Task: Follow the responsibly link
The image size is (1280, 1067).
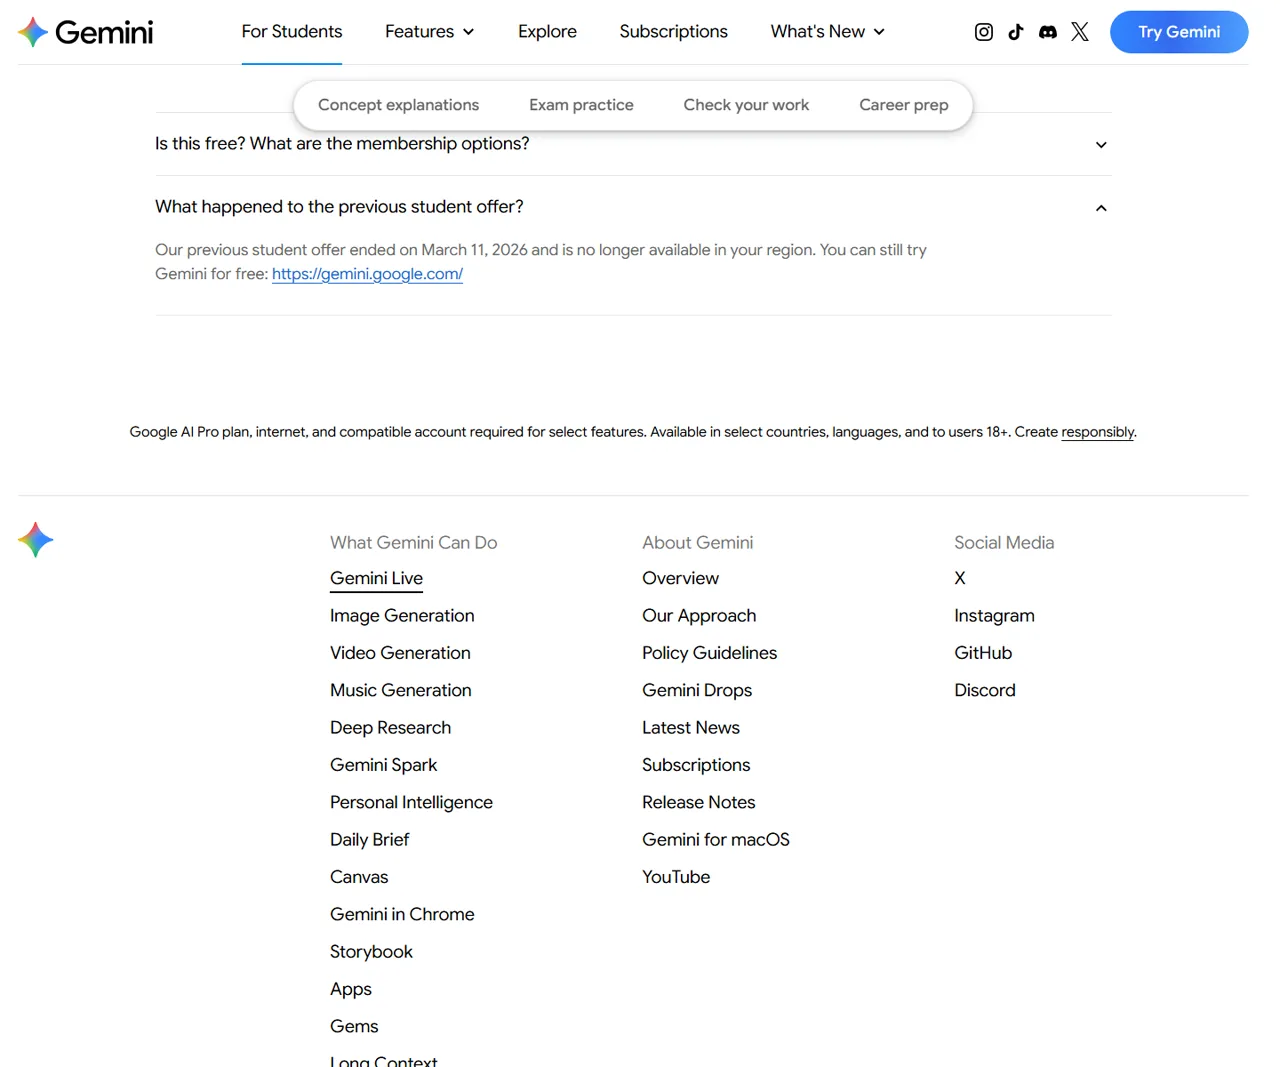Action: pos(1097,432)
